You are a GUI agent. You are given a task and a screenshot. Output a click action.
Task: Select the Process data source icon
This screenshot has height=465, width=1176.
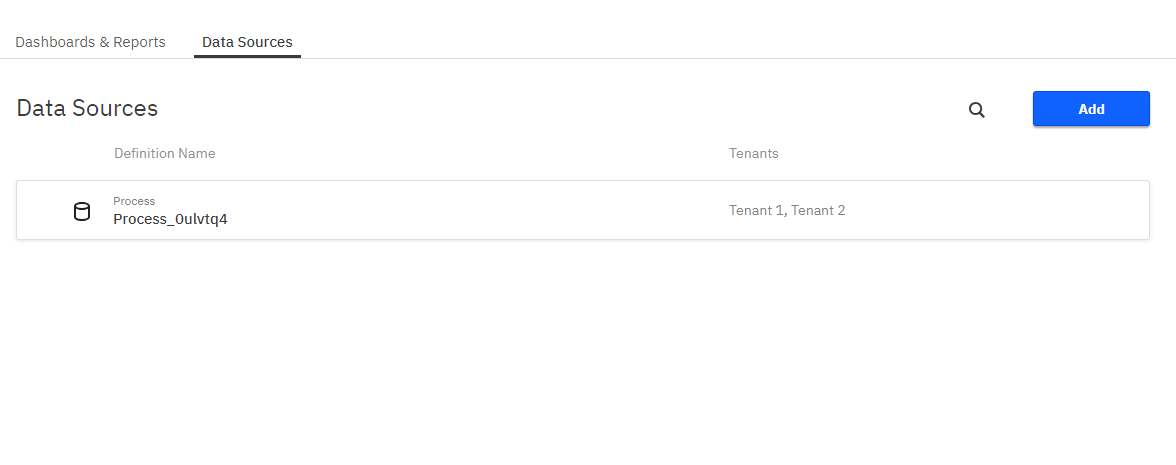82,211
